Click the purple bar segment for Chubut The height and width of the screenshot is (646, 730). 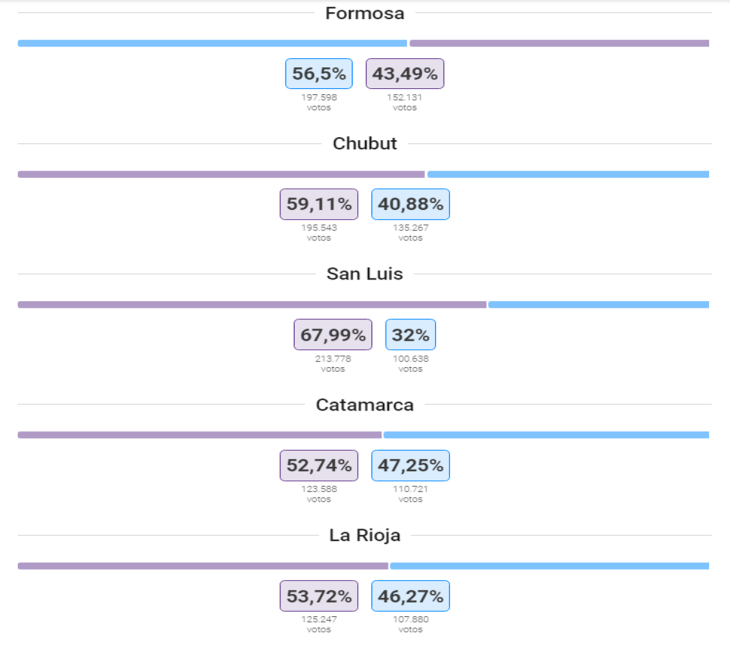pyautogui.click(x=221, y=174)
